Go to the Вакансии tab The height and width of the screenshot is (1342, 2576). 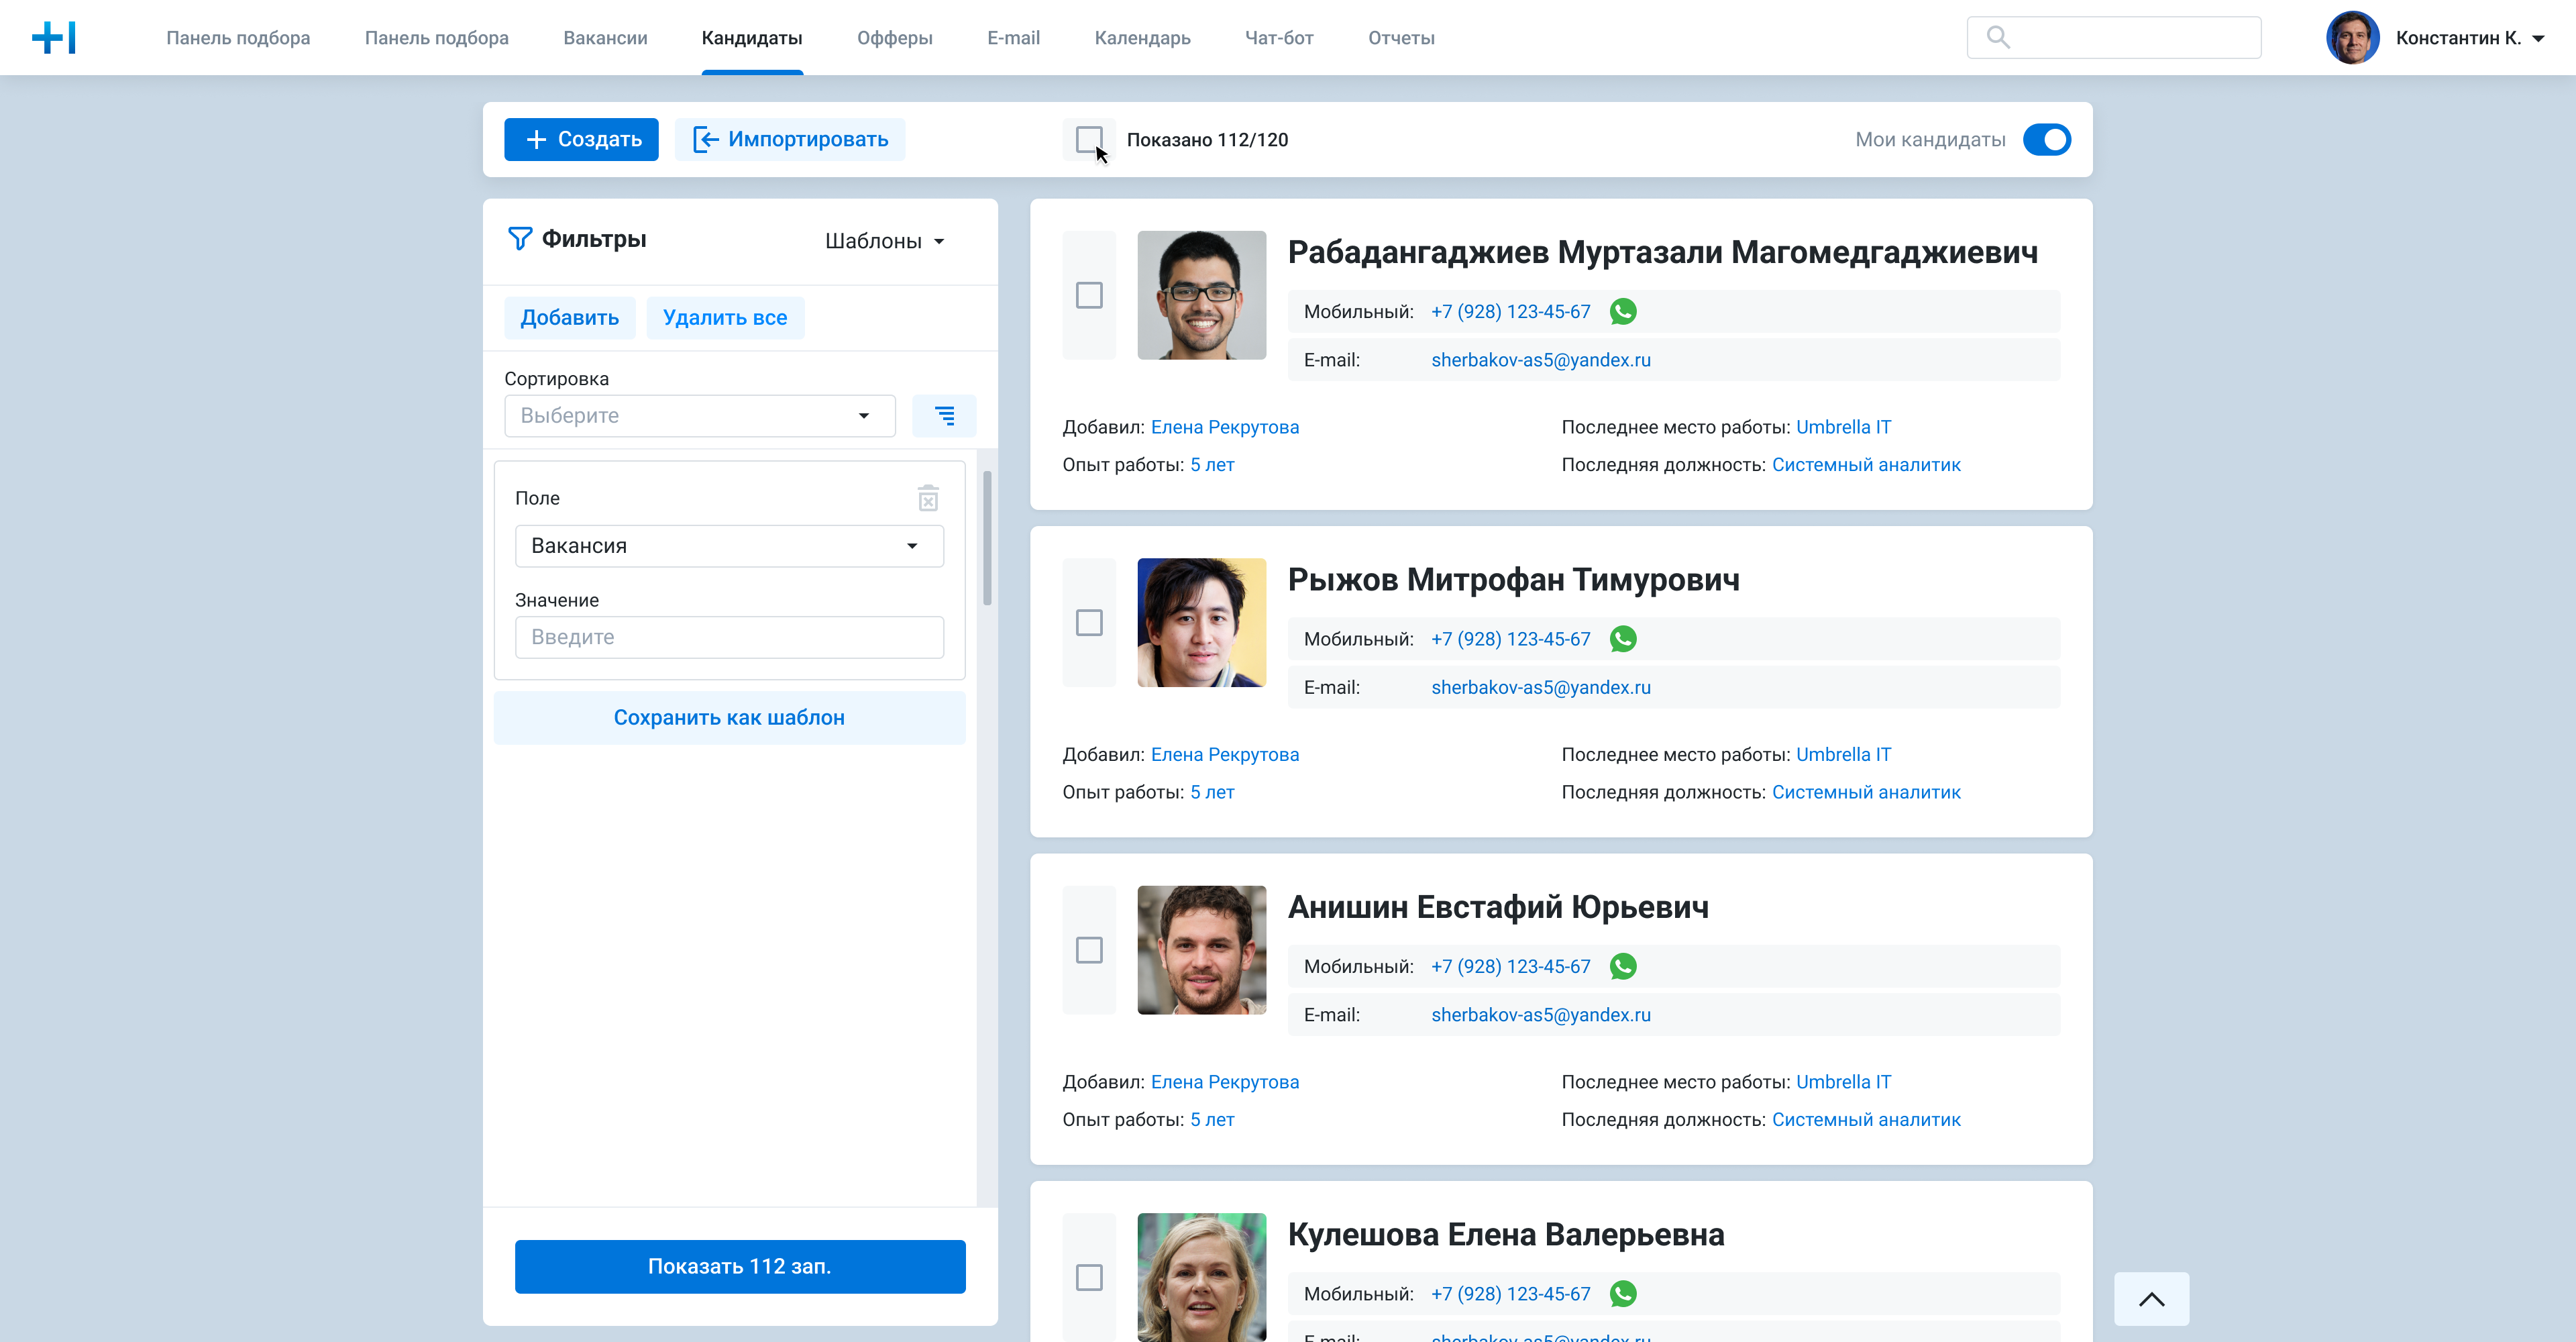tap(605, 38)
